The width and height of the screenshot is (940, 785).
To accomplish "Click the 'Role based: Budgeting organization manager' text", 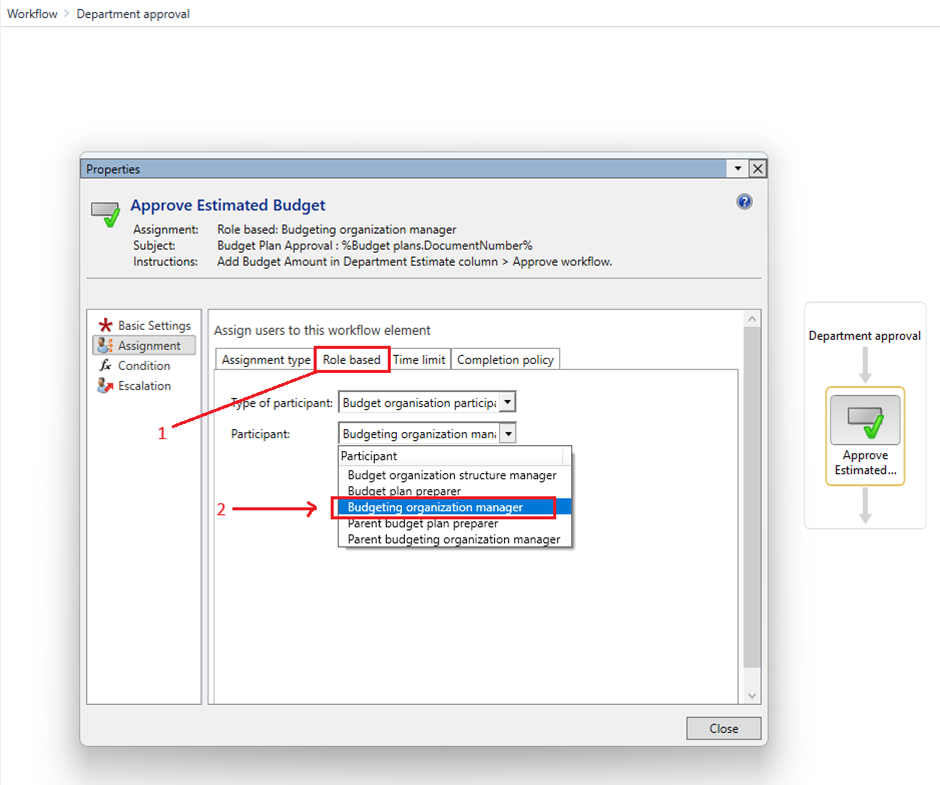I will pos(336,230).
